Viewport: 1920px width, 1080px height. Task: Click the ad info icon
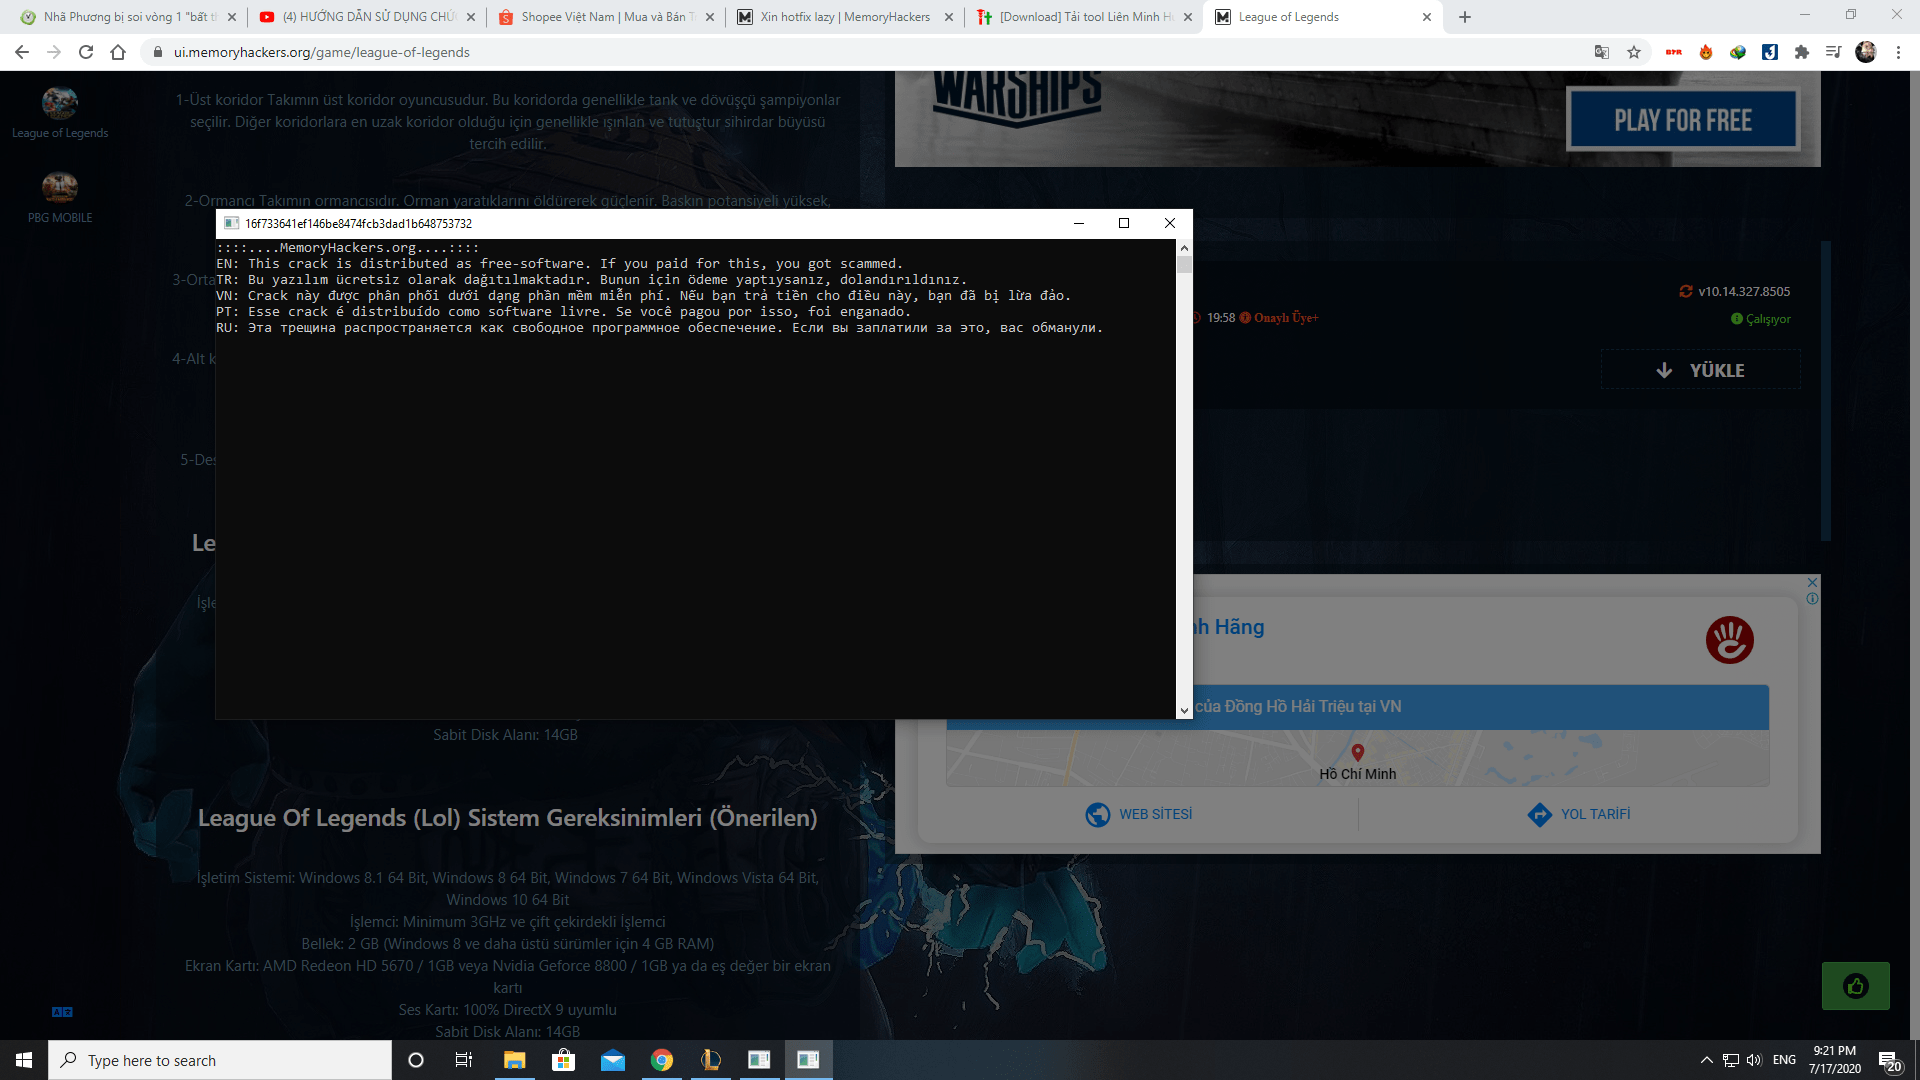coord(1812,599)
